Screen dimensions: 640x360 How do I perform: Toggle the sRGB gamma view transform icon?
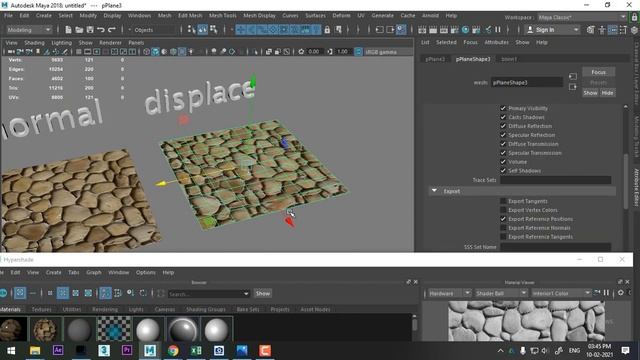pyautogui.click(x=358, y=52)
